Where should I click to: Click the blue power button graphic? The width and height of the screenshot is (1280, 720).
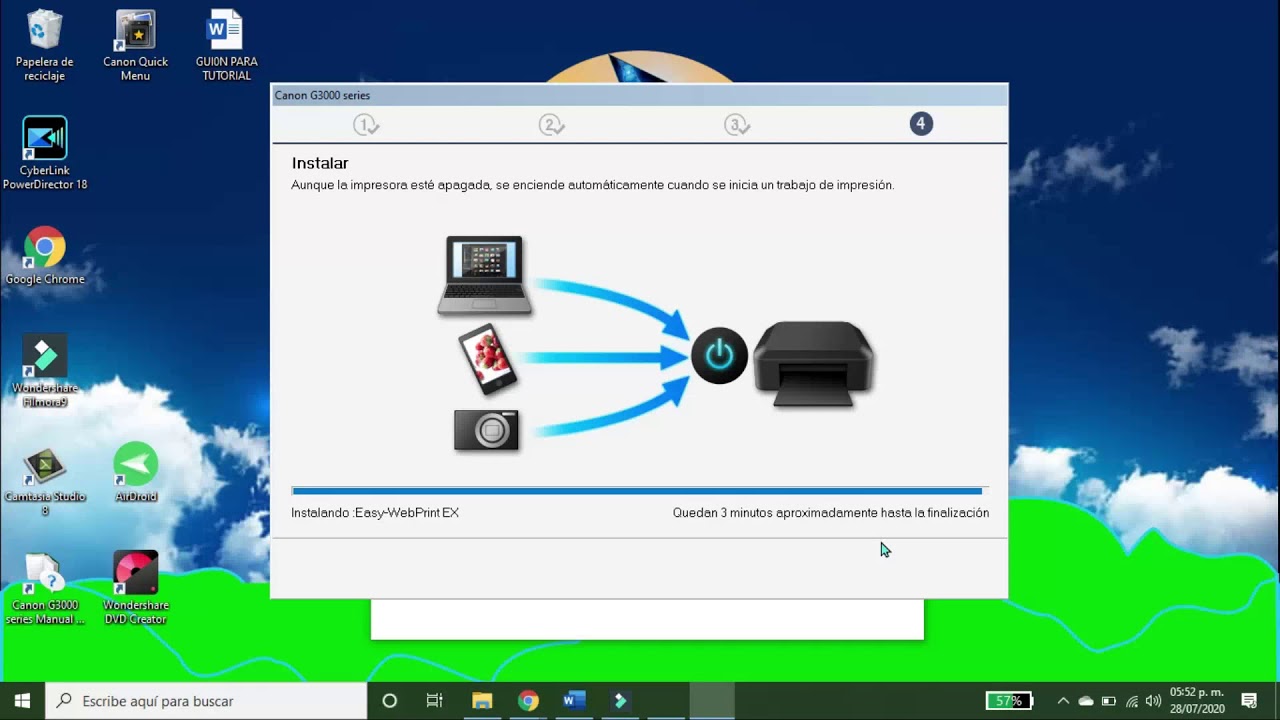(x=719, y=355)
